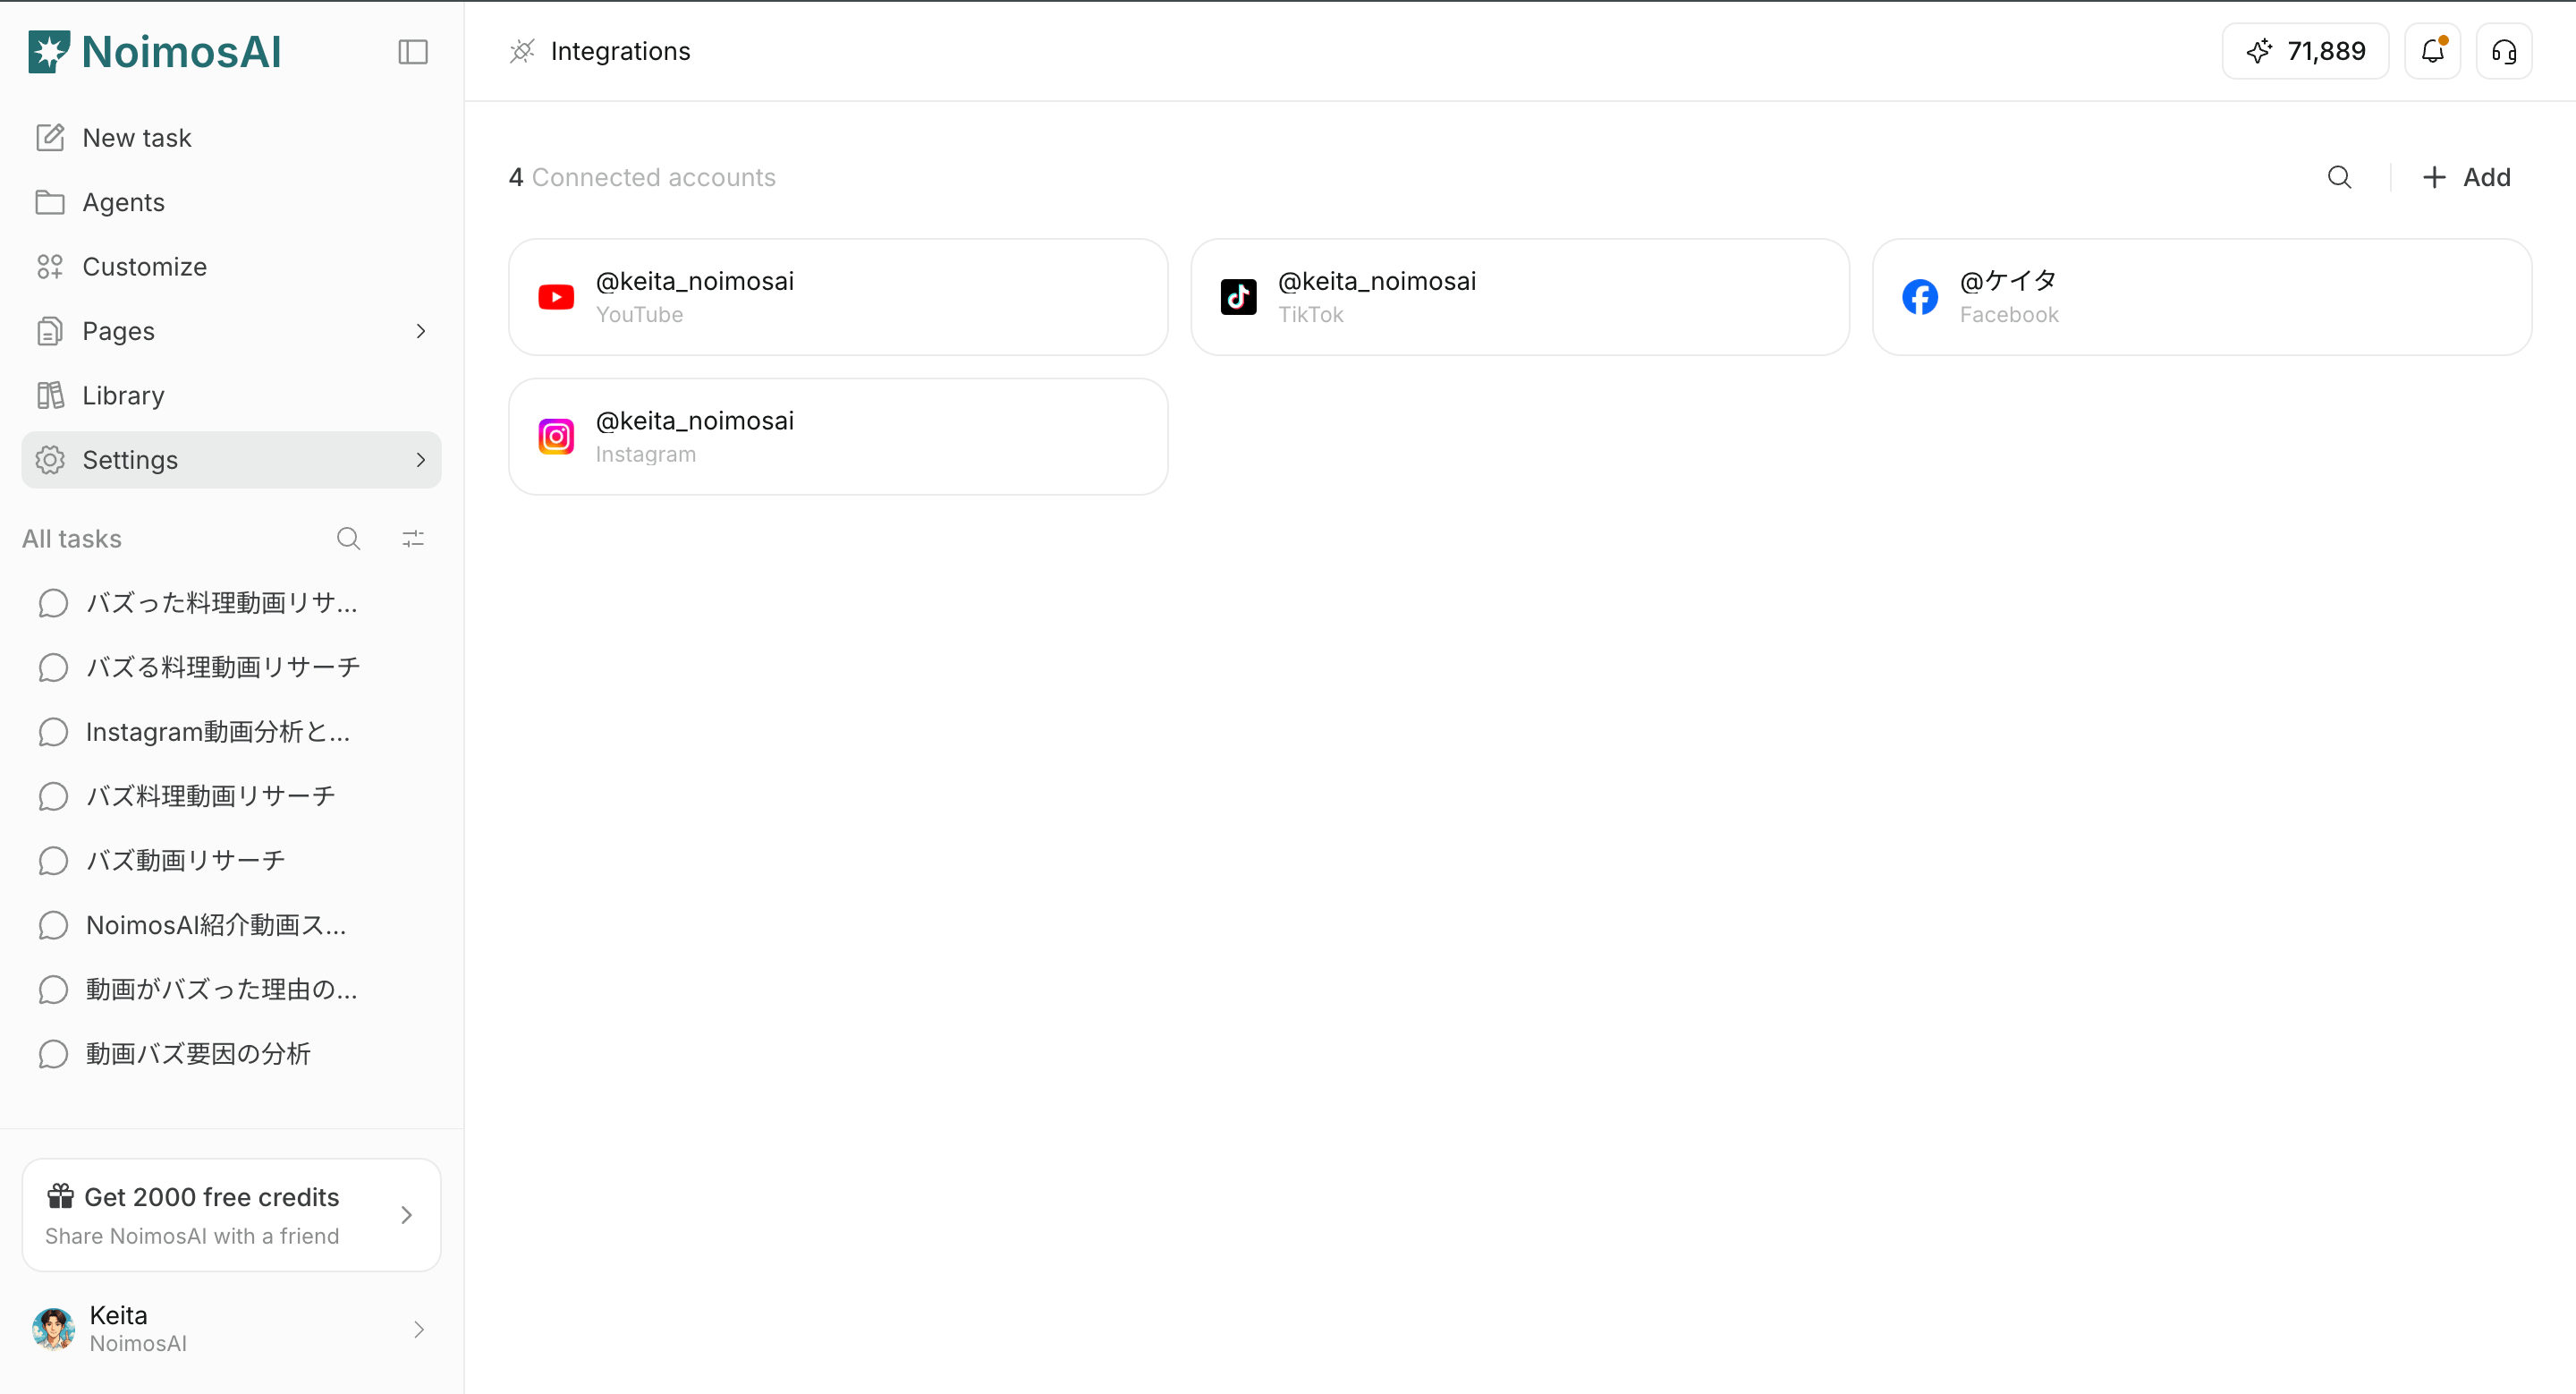Open task NoimosAI紹介動画ス...
Screen dimensions: 2576x1394
231,925
